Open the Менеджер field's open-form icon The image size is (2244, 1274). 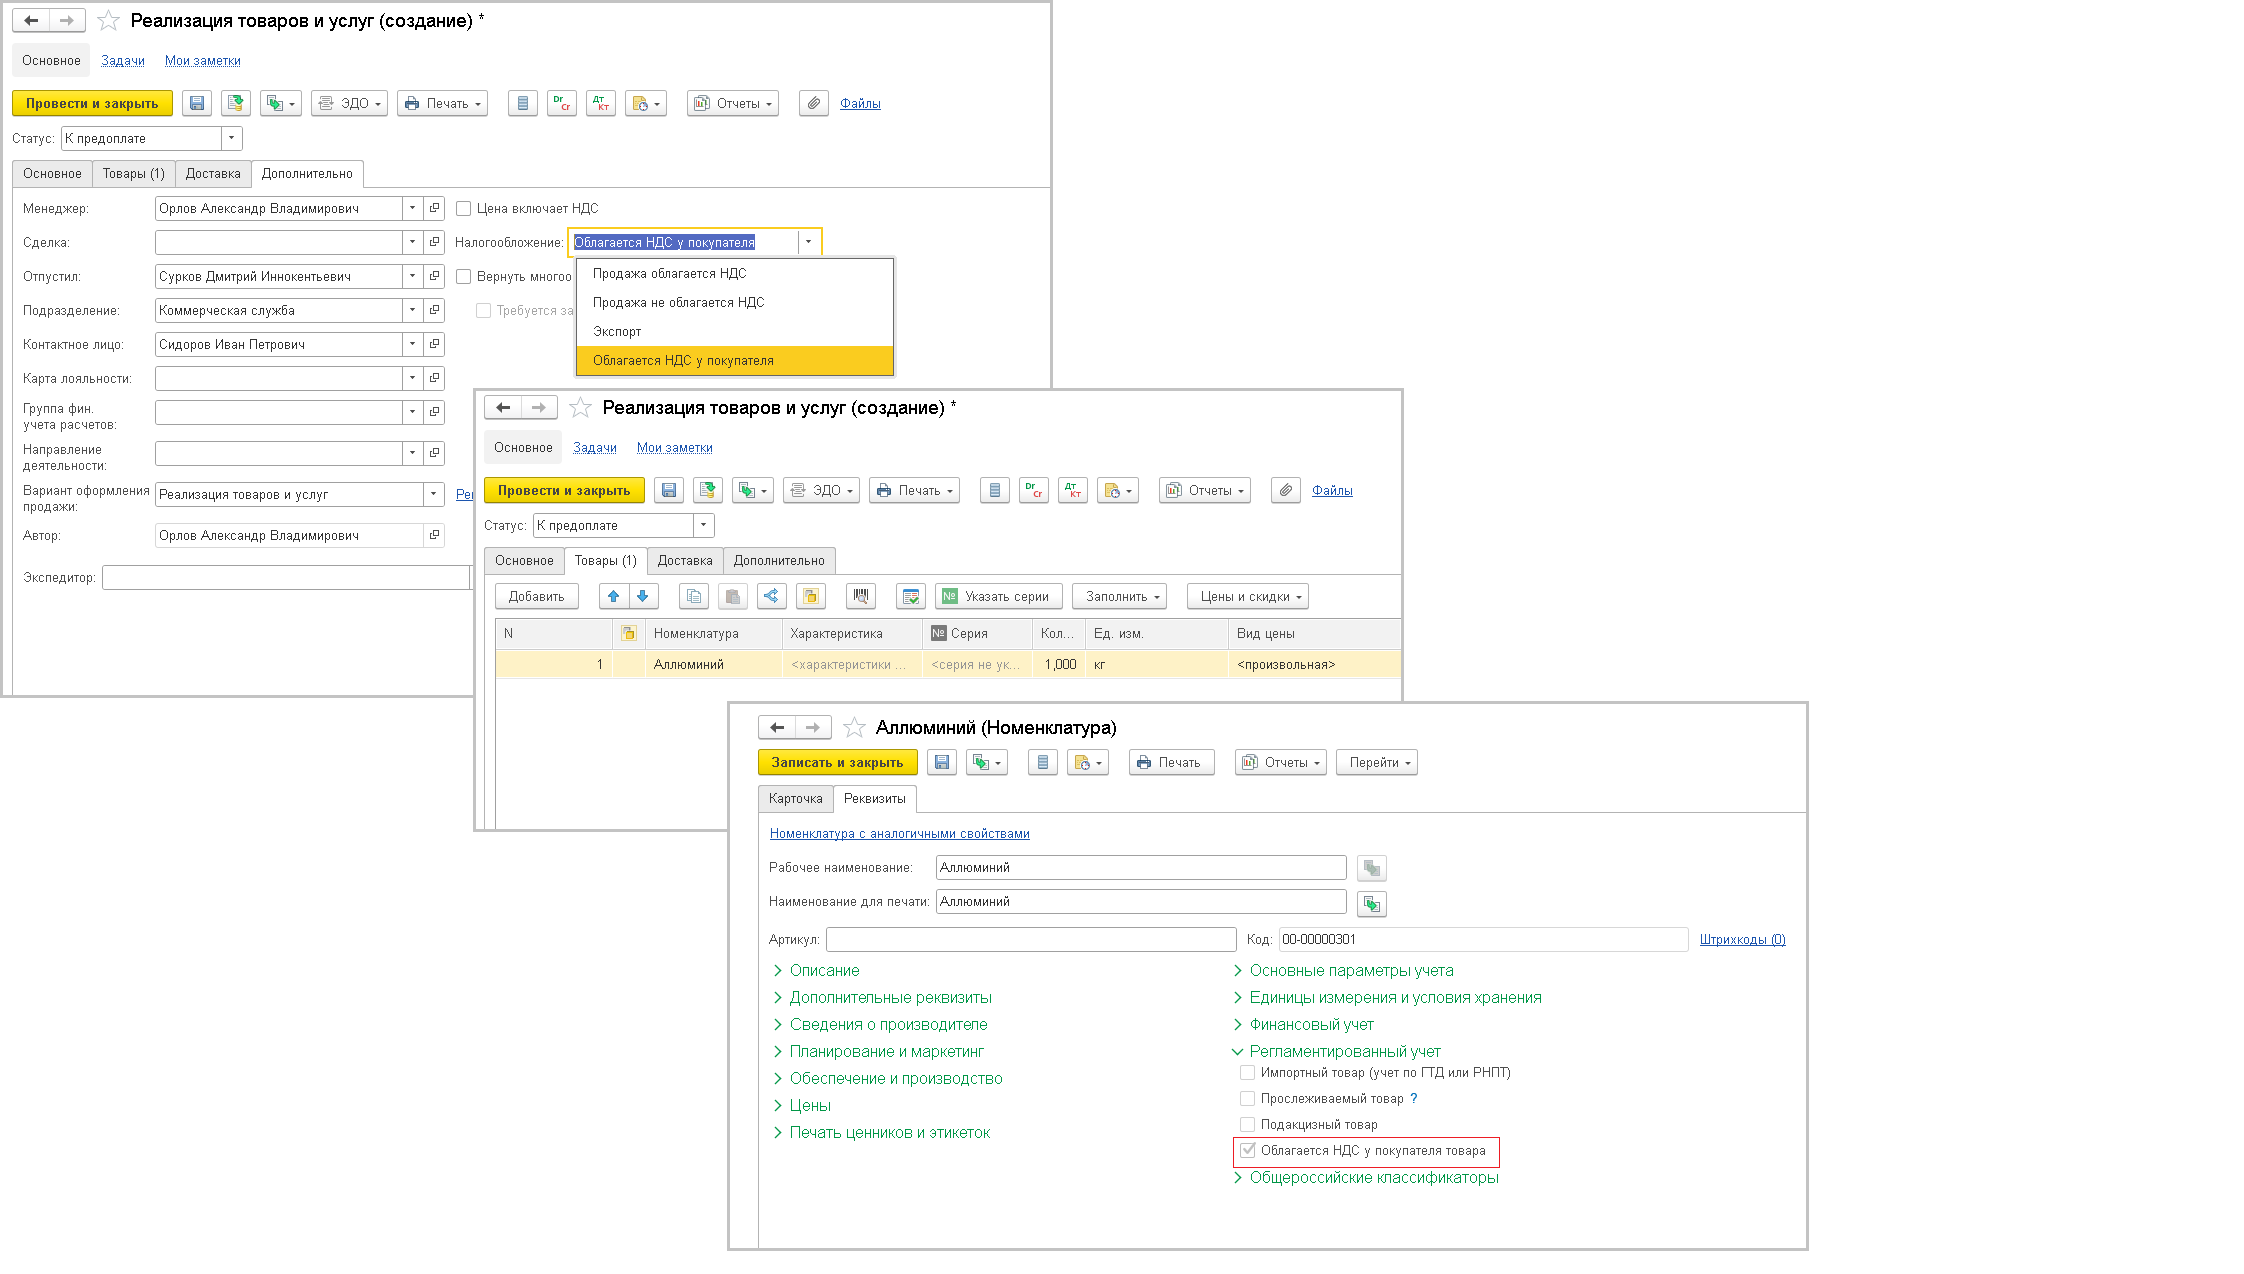434,209
